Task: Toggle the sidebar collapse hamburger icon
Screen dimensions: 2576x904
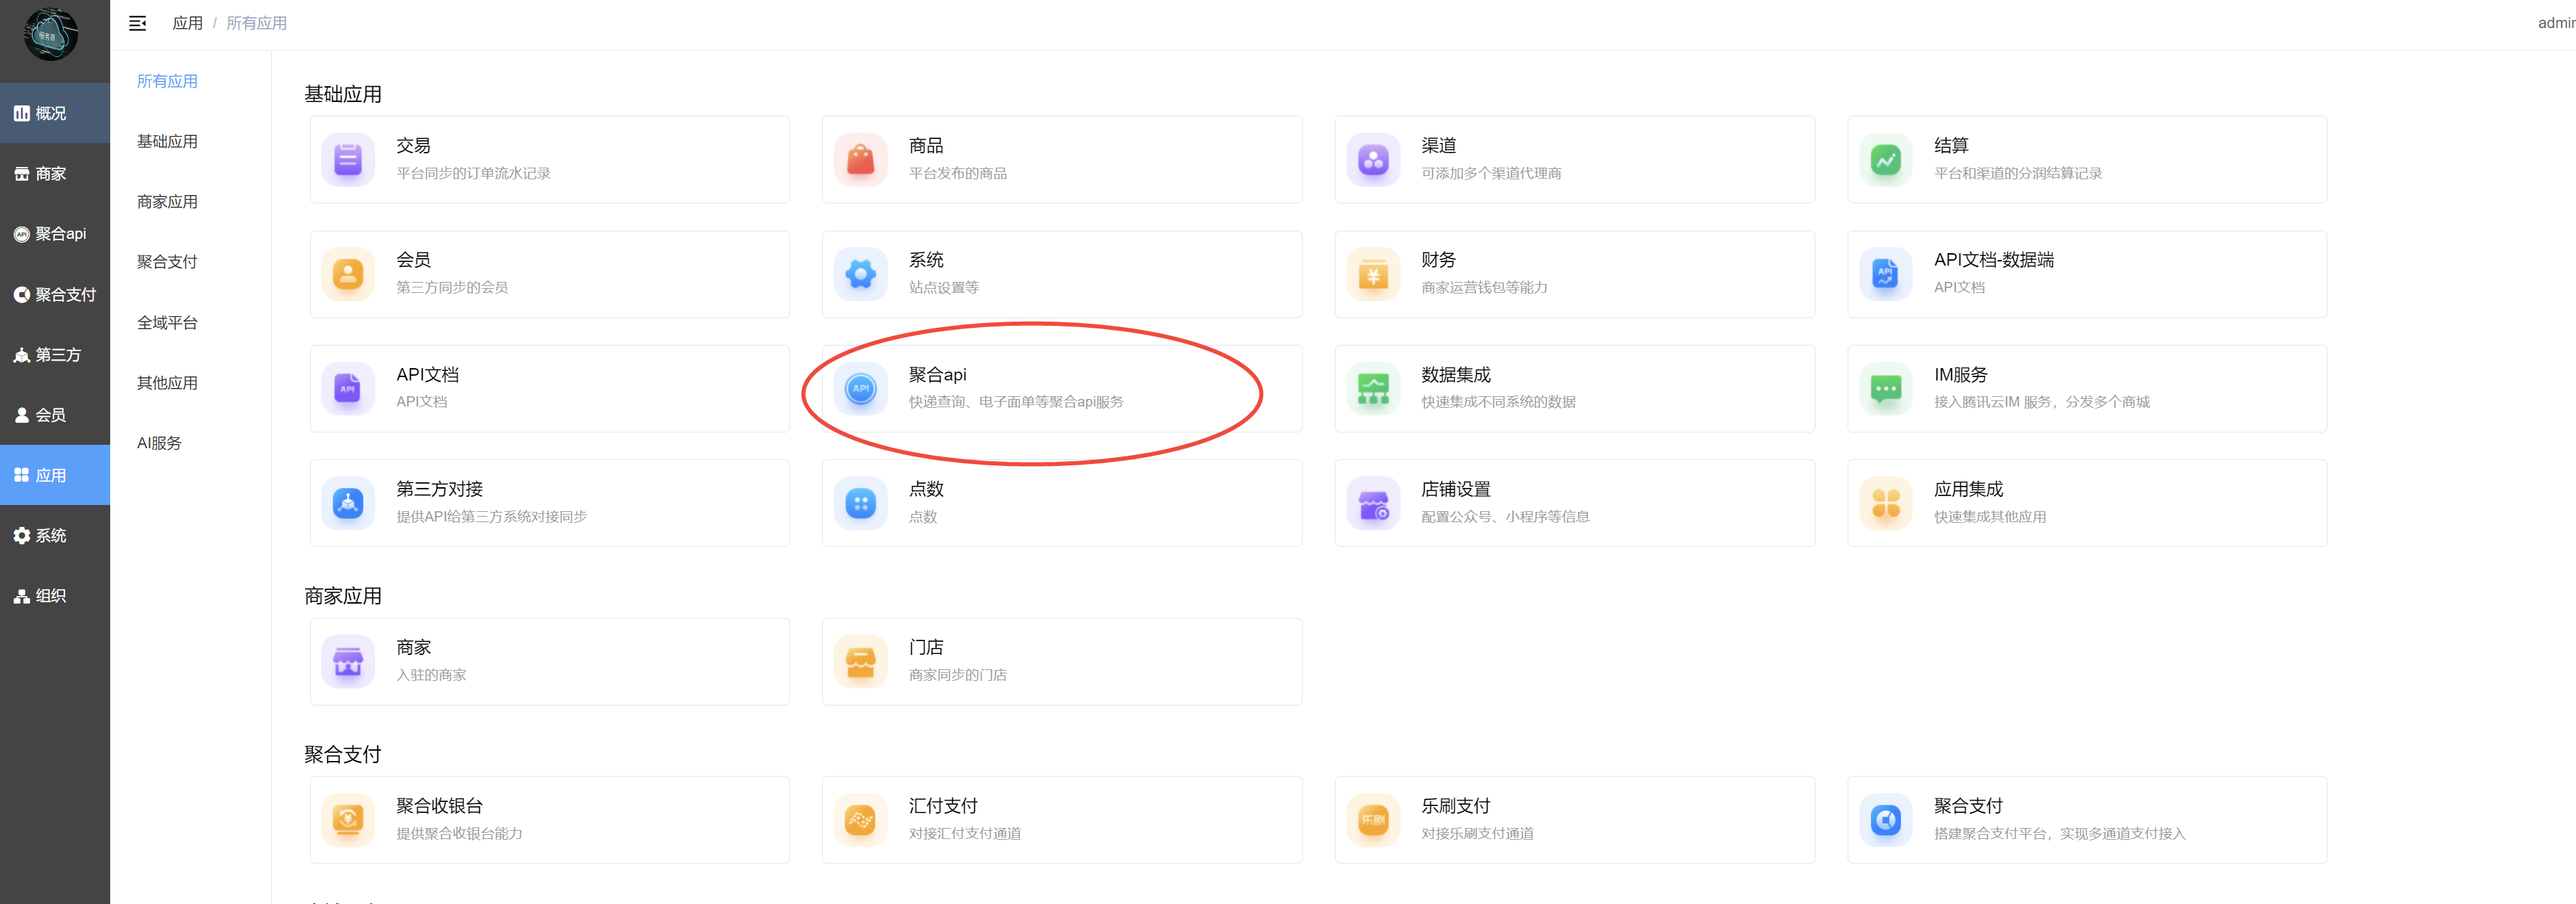Action: (138, 23)
